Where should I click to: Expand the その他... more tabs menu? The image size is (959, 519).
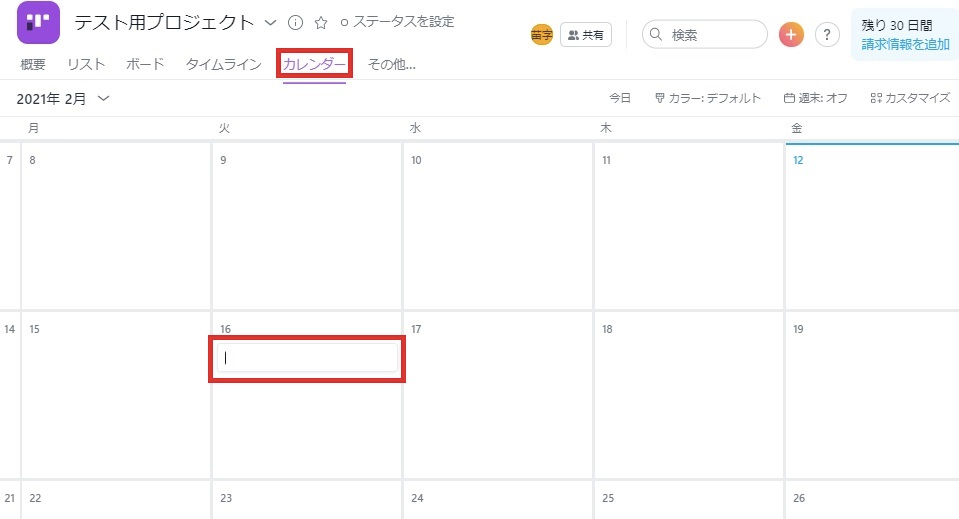pos(391,64)
